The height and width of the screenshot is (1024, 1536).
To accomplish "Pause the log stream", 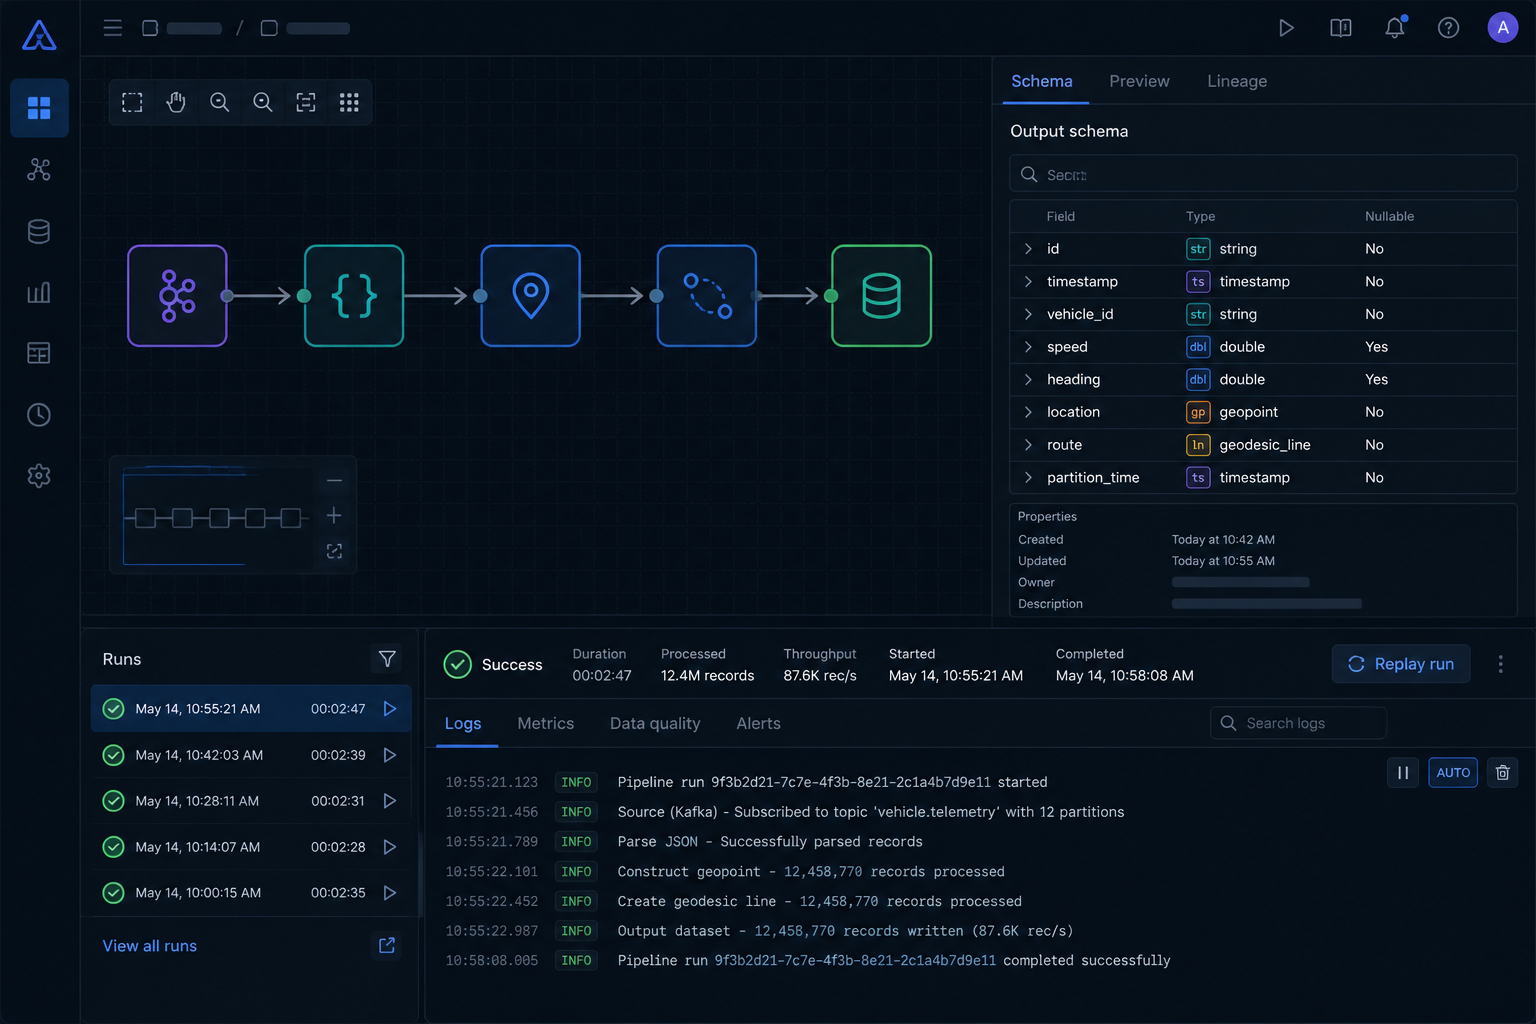I will [1403, 773].
